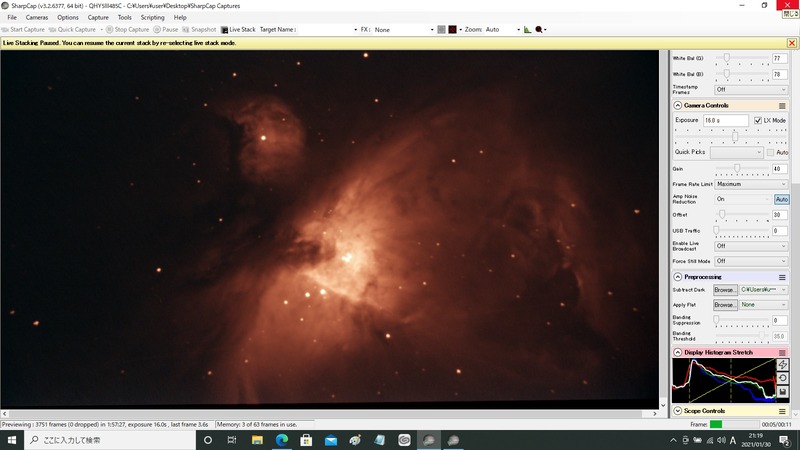Screen dimensions: 800x450
Task: Click the Snapshot toolbar icon
Action: [x=186, y=30]
